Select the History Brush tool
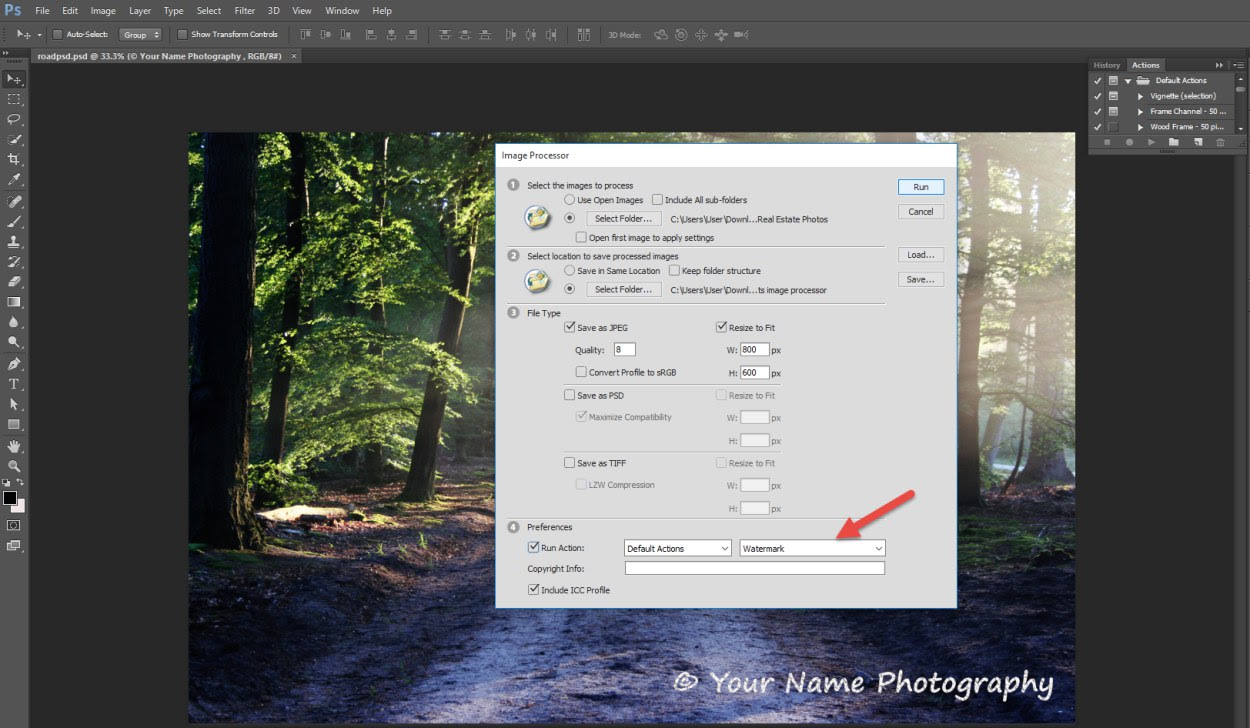The image size is (1250, 728). (14, 261)
